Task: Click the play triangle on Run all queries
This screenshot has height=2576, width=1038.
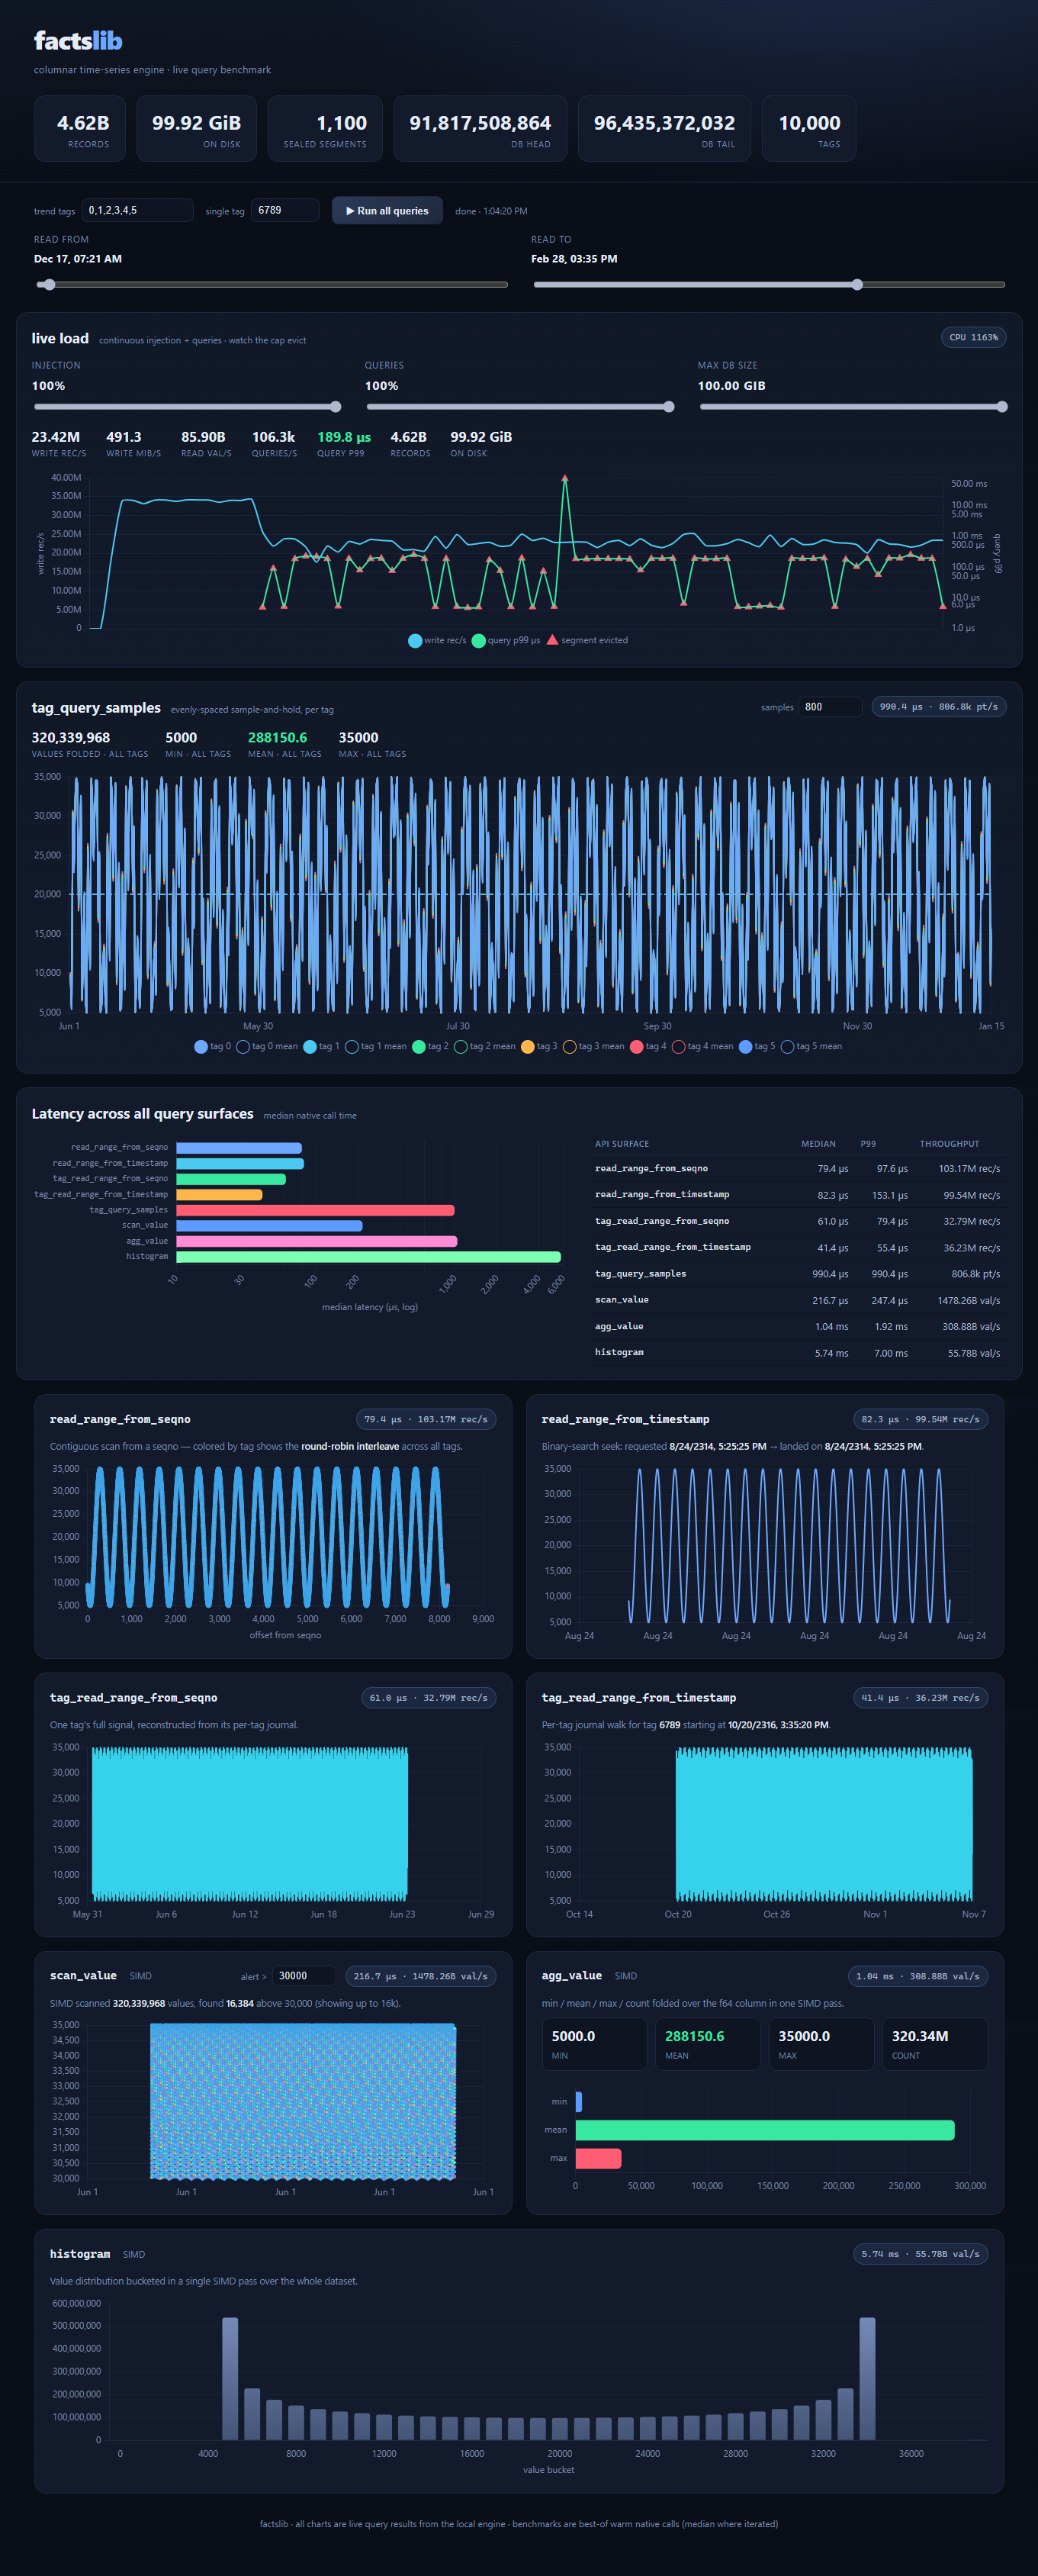Action: click(350, 211)
